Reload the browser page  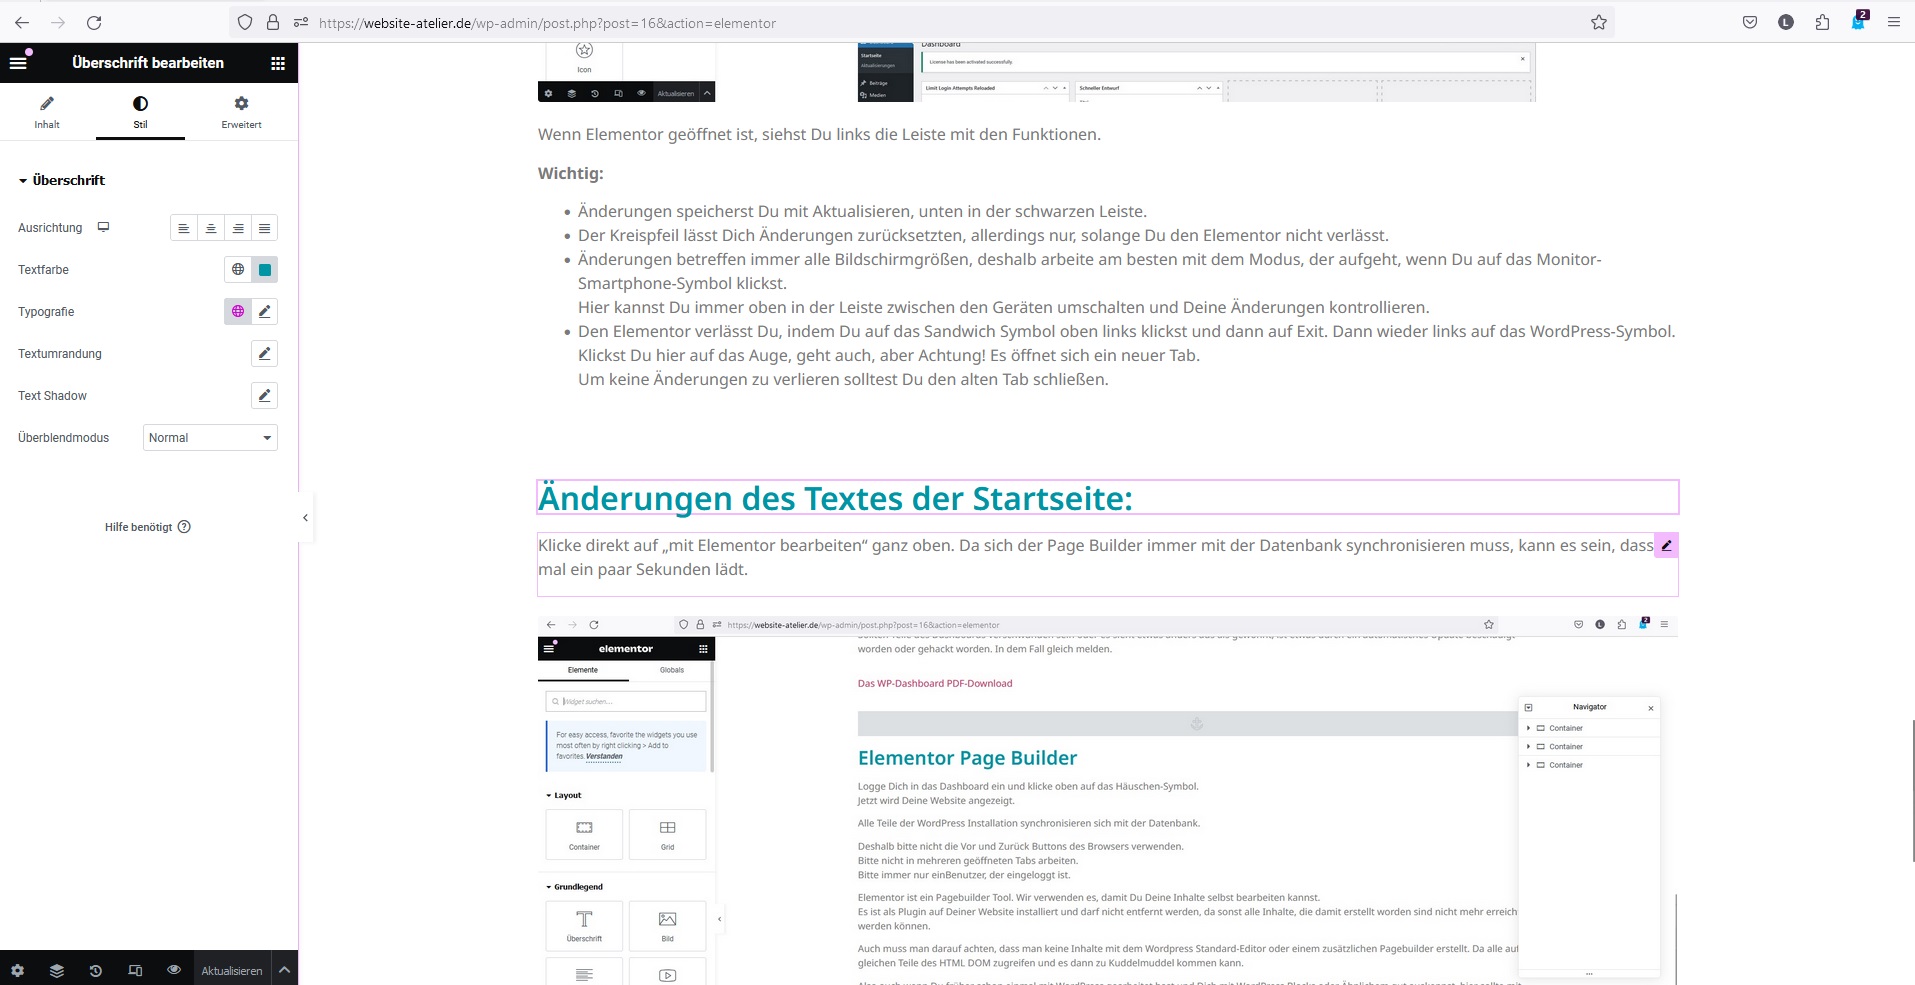coord(94,22)
